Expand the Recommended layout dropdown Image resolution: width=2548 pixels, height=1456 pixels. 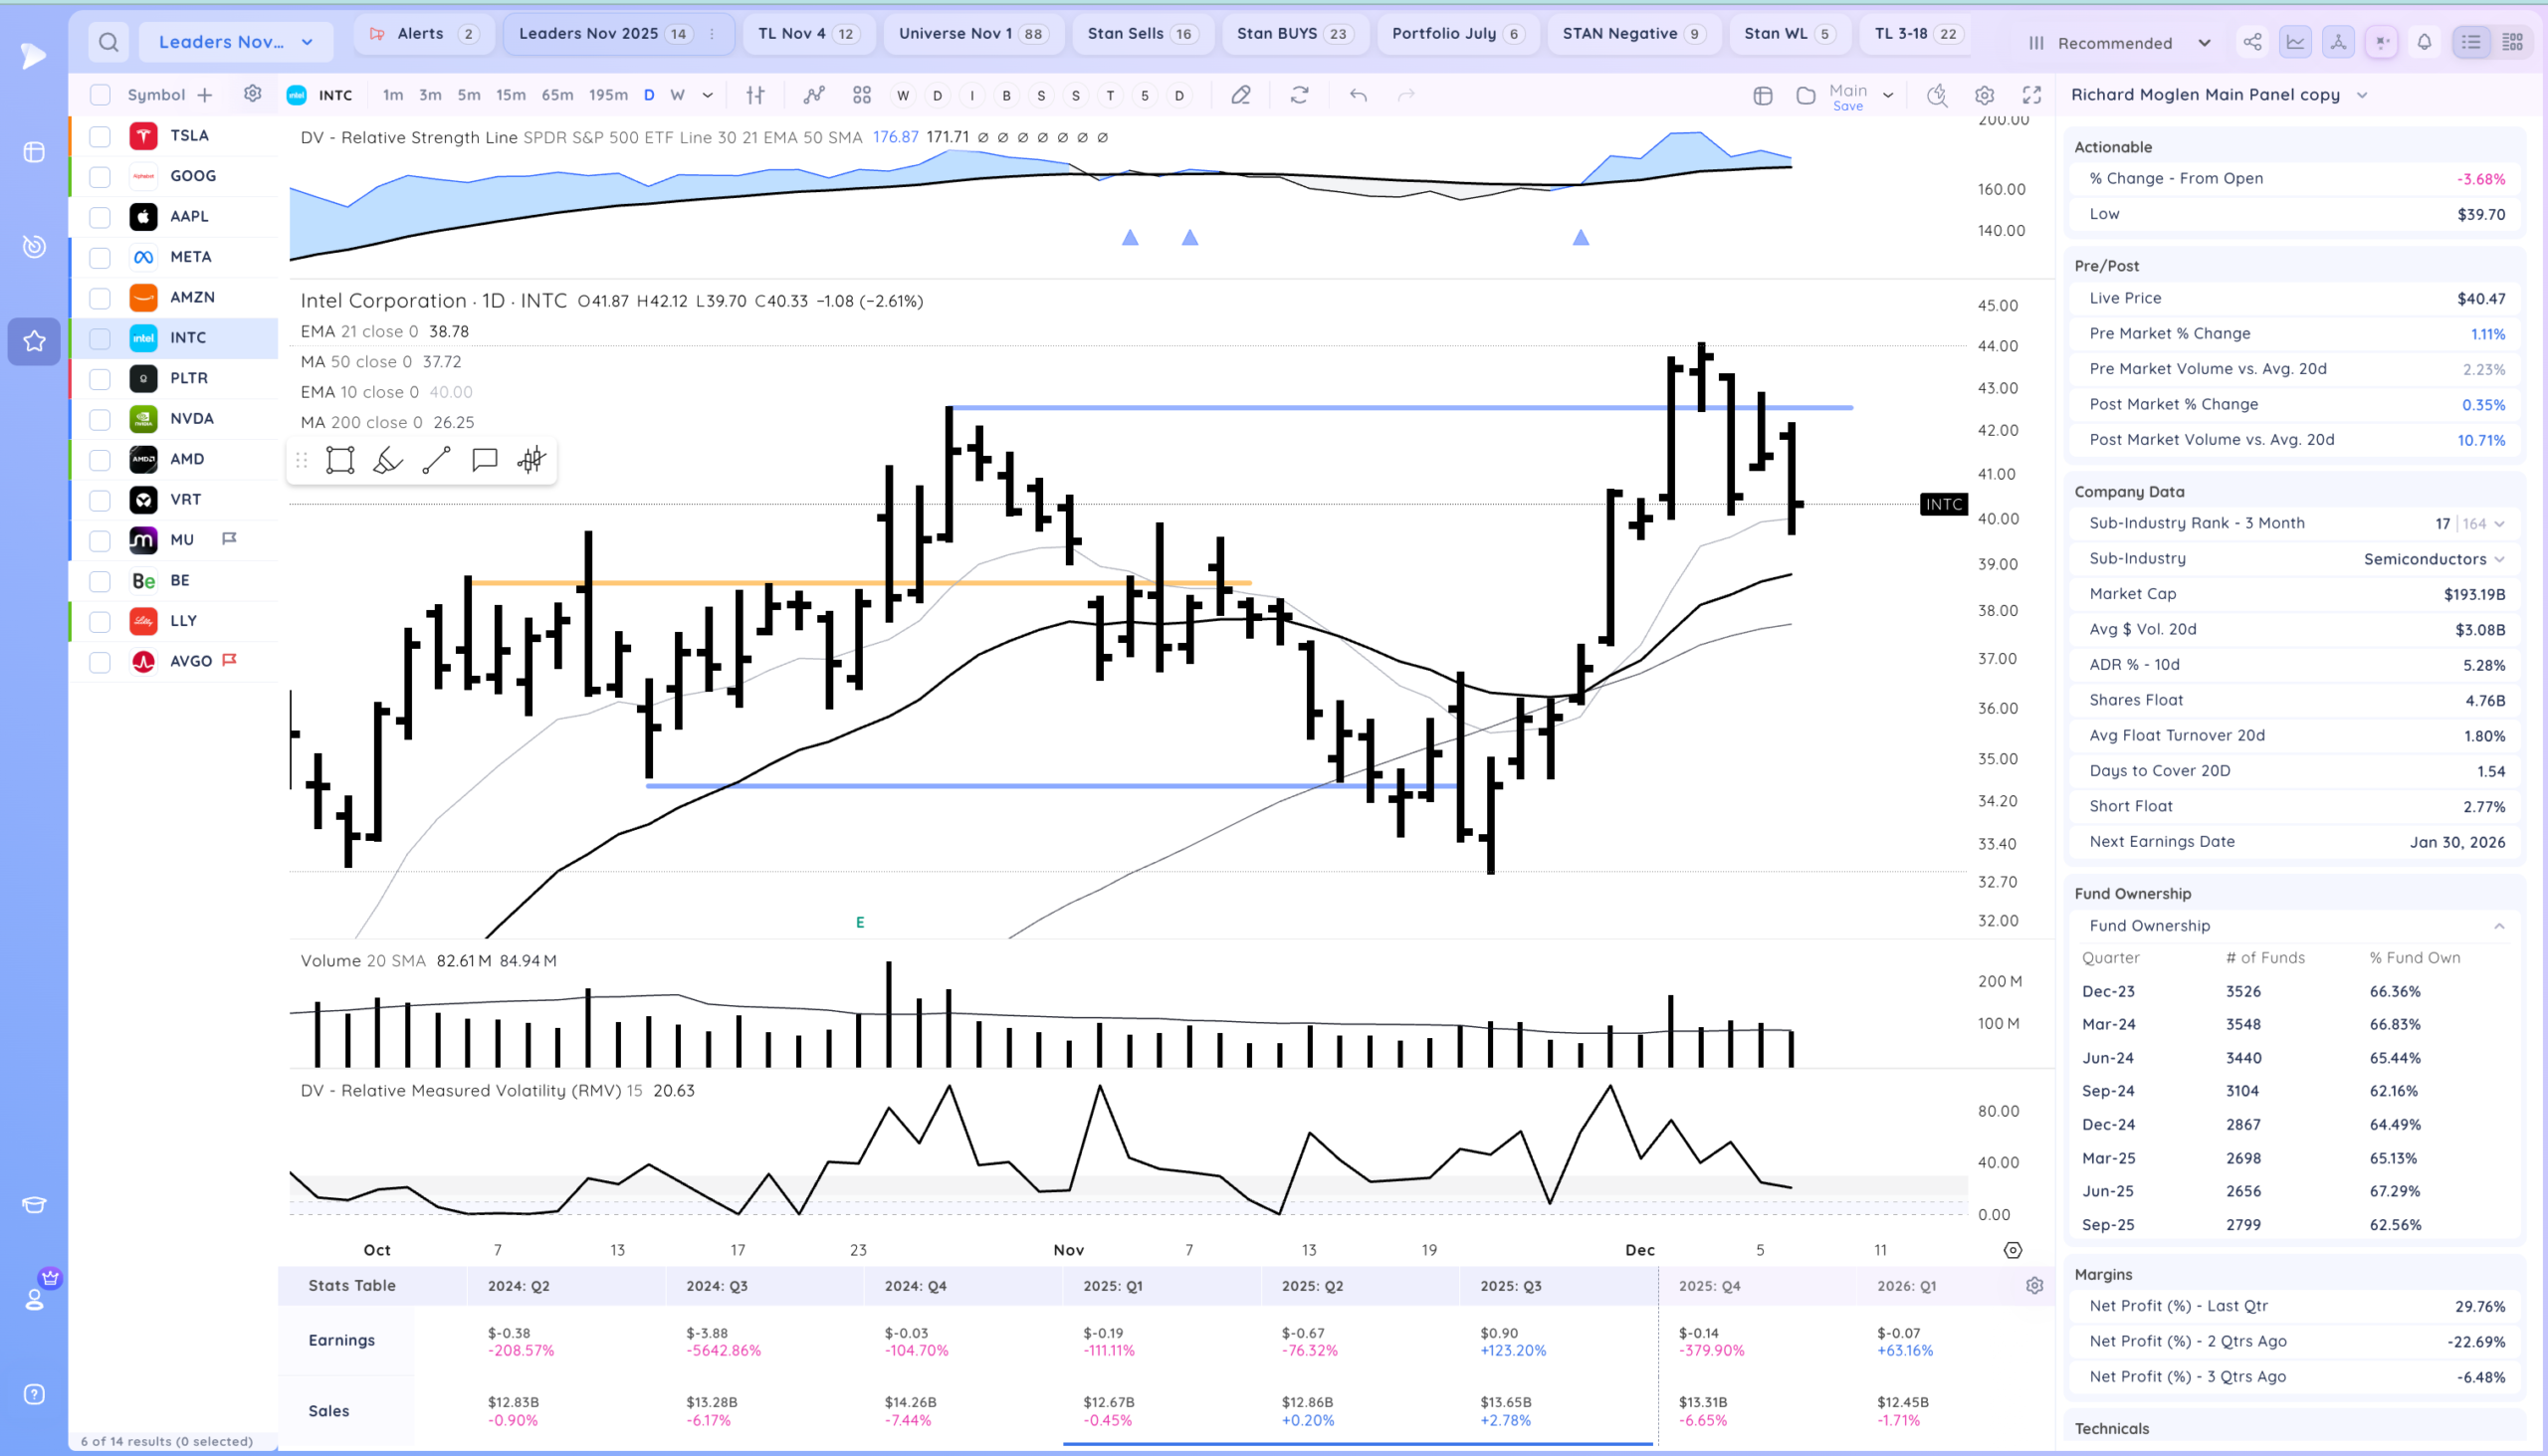pos(2203,43)
